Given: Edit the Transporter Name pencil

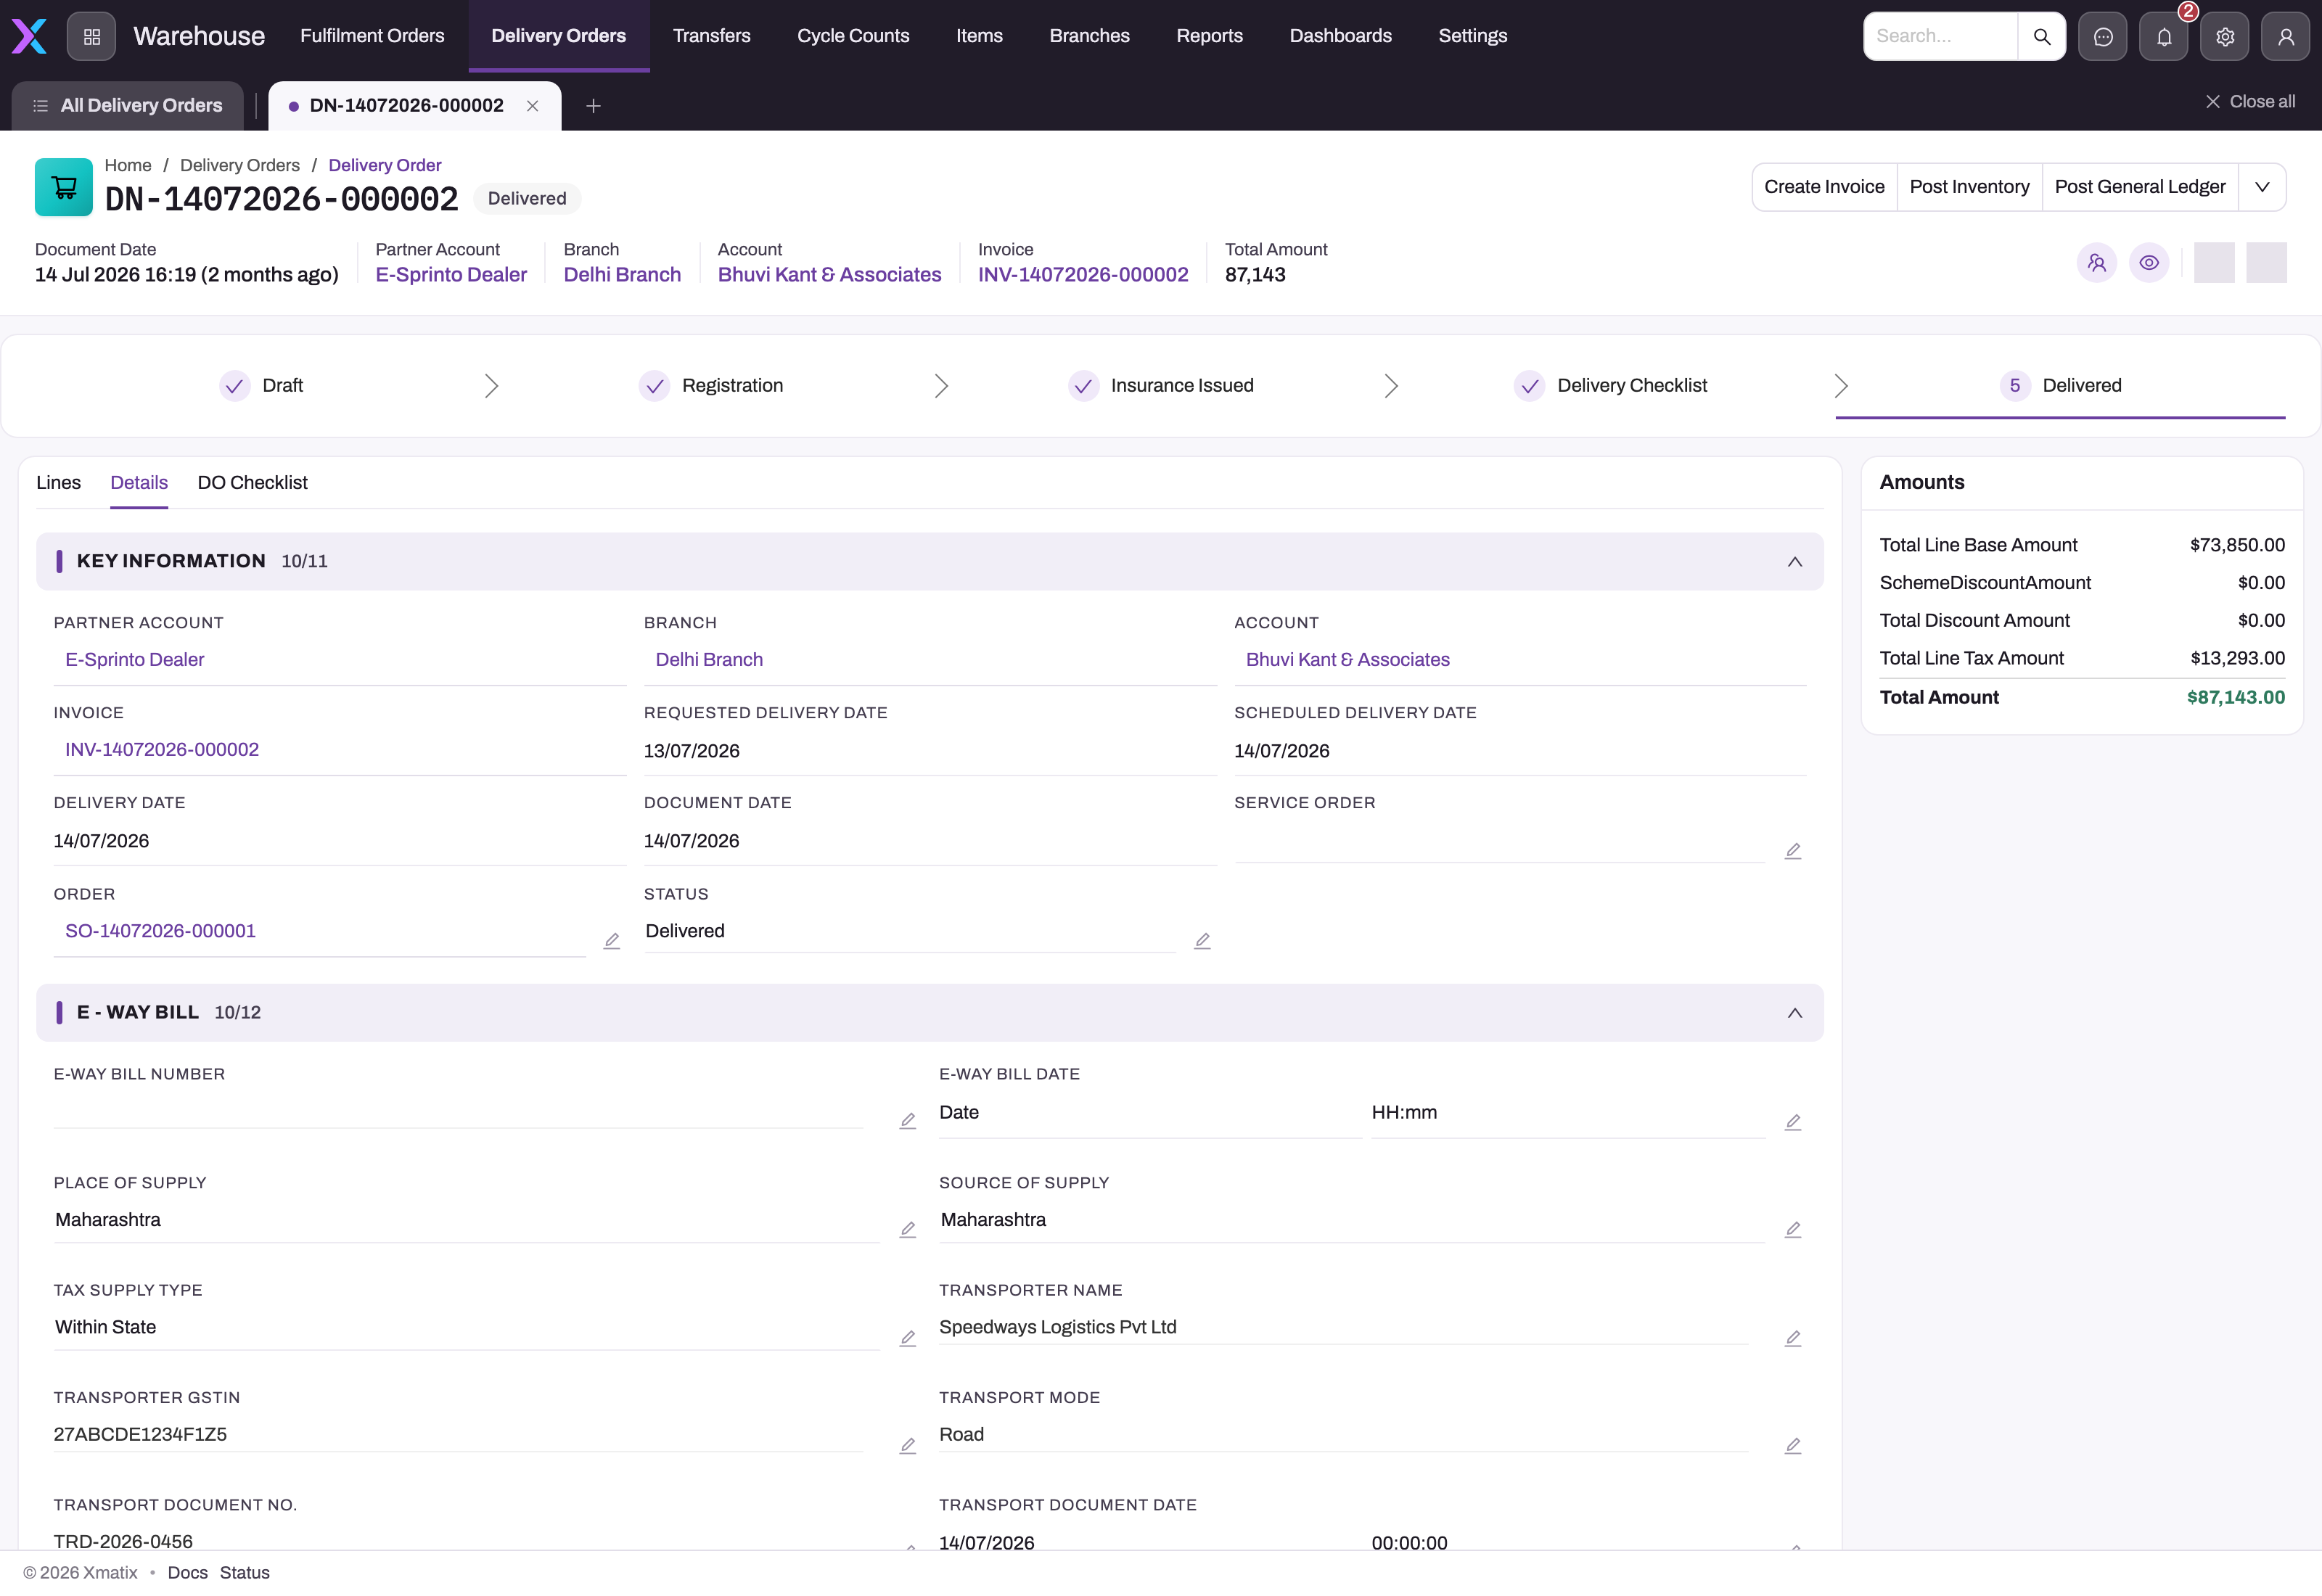Looking at the screenshot, I should pos(1792,1338).
